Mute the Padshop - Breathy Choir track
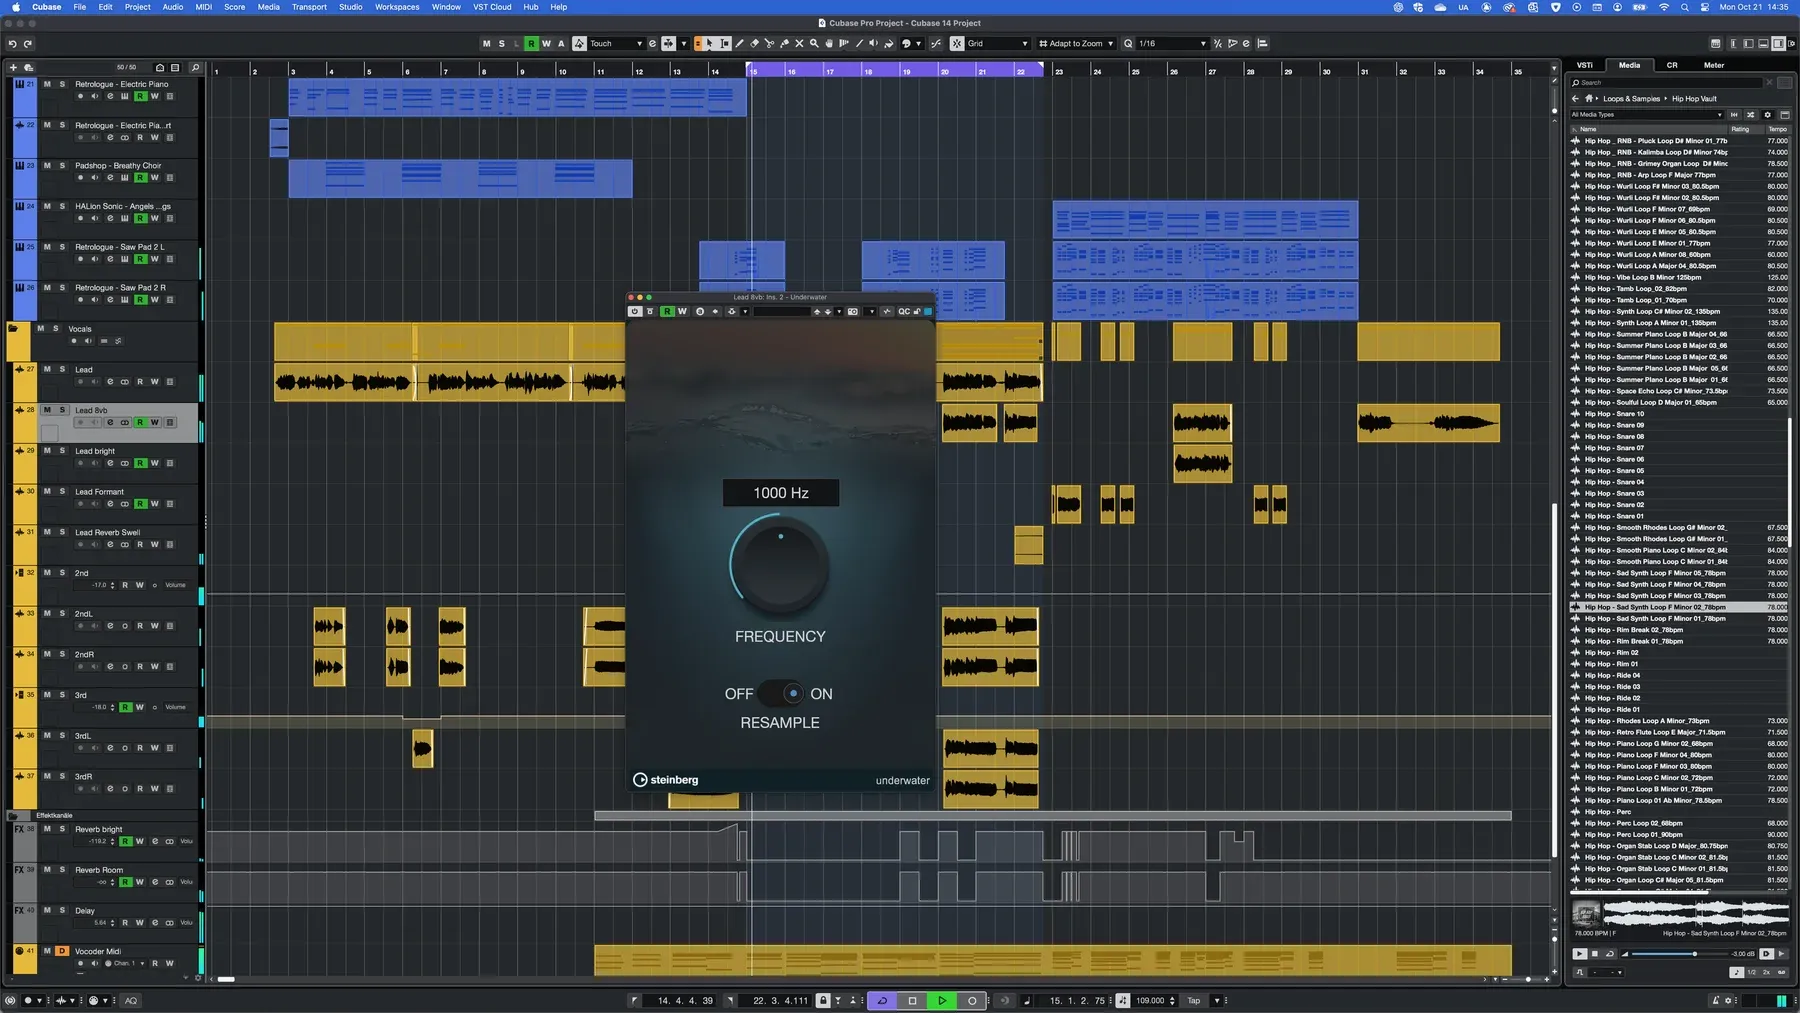 (47, 165)
